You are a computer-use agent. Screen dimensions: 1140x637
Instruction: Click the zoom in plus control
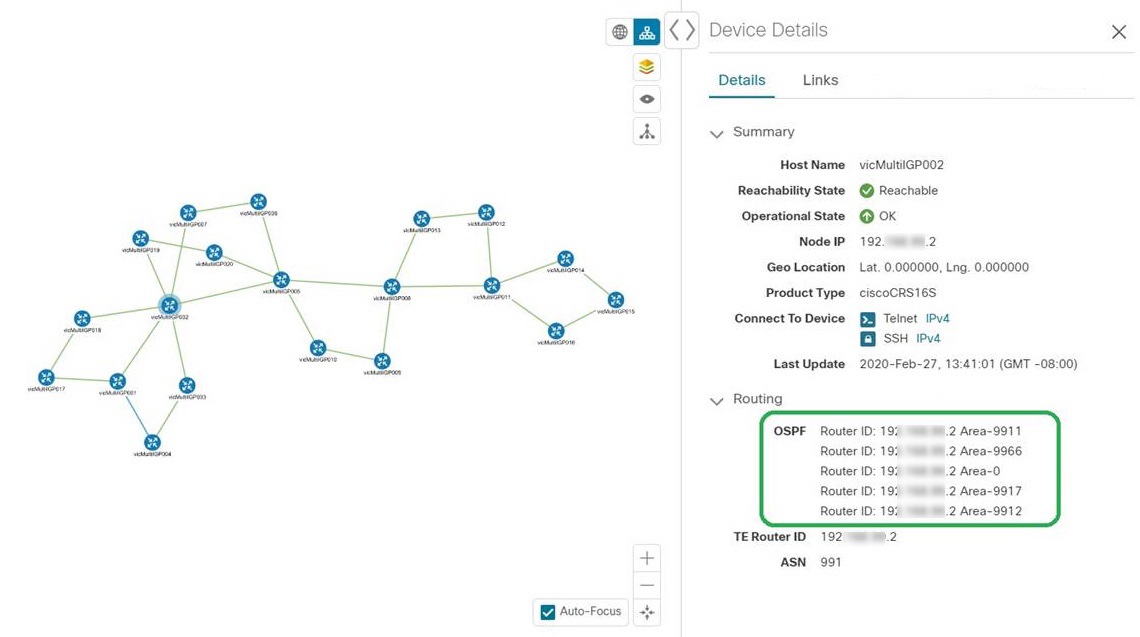click(x=646, y=557)
